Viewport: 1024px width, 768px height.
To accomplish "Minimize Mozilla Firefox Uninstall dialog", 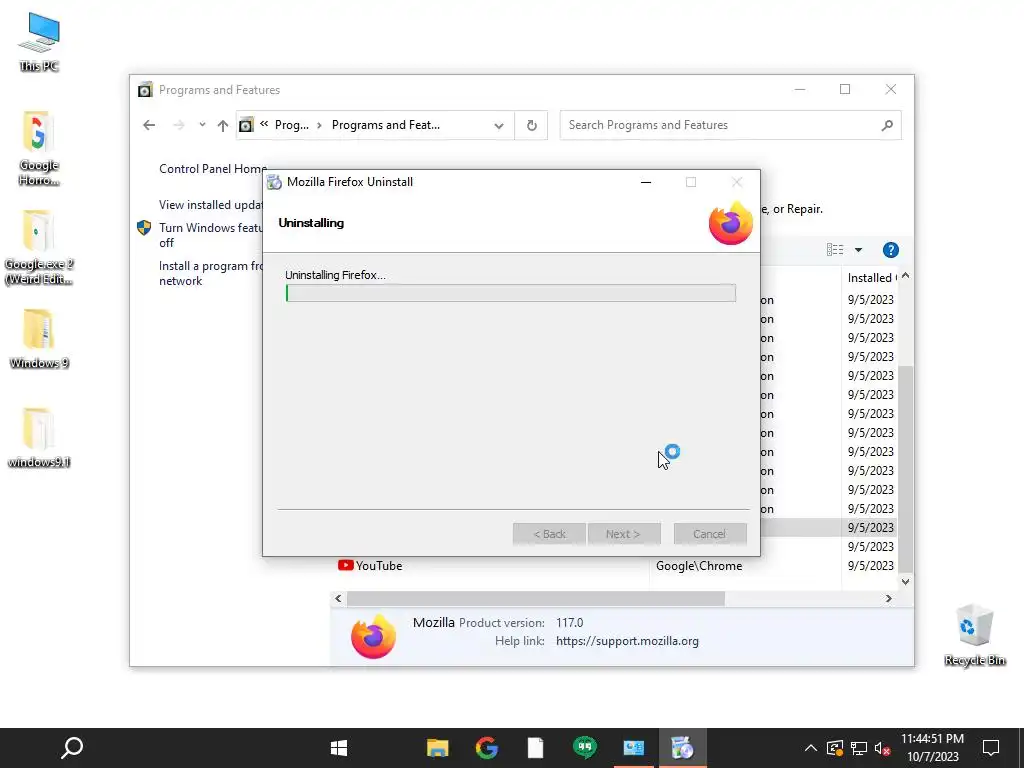I will tap(646, 182).
